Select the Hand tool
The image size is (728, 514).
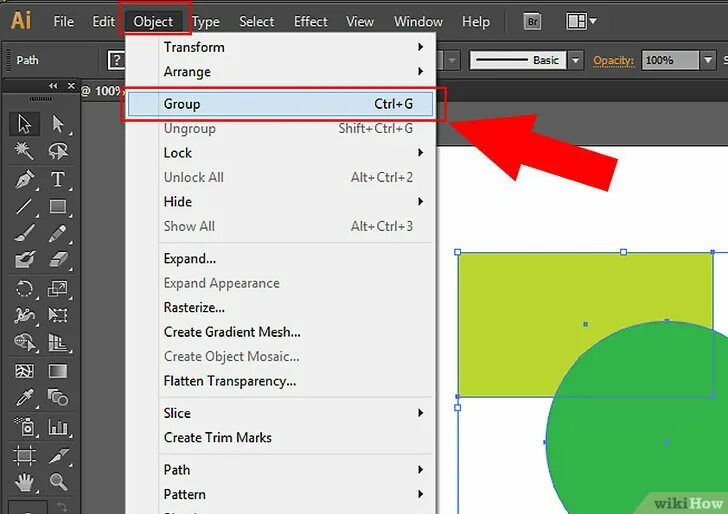[24, 482]
